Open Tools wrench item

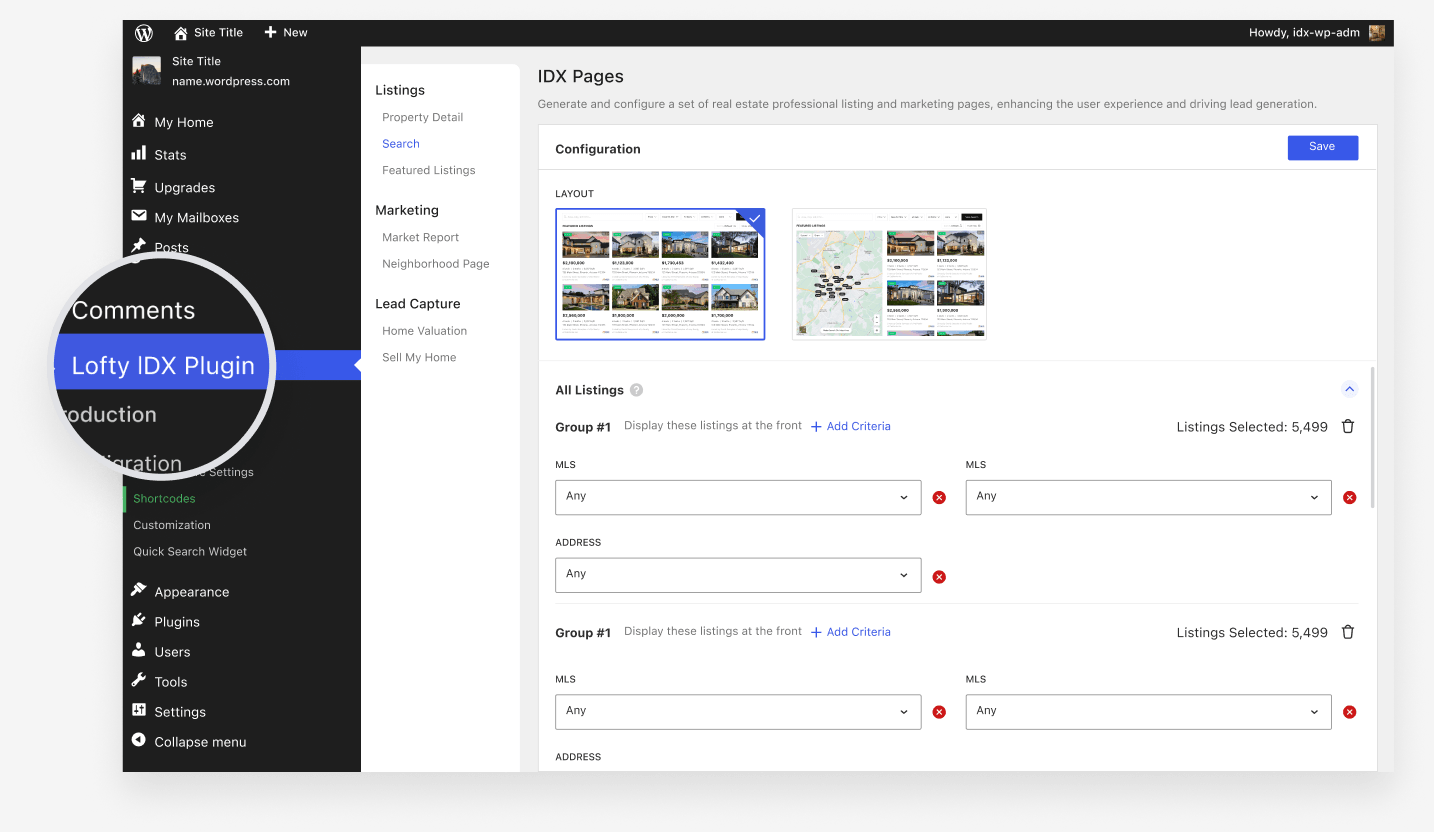[160, 682]
